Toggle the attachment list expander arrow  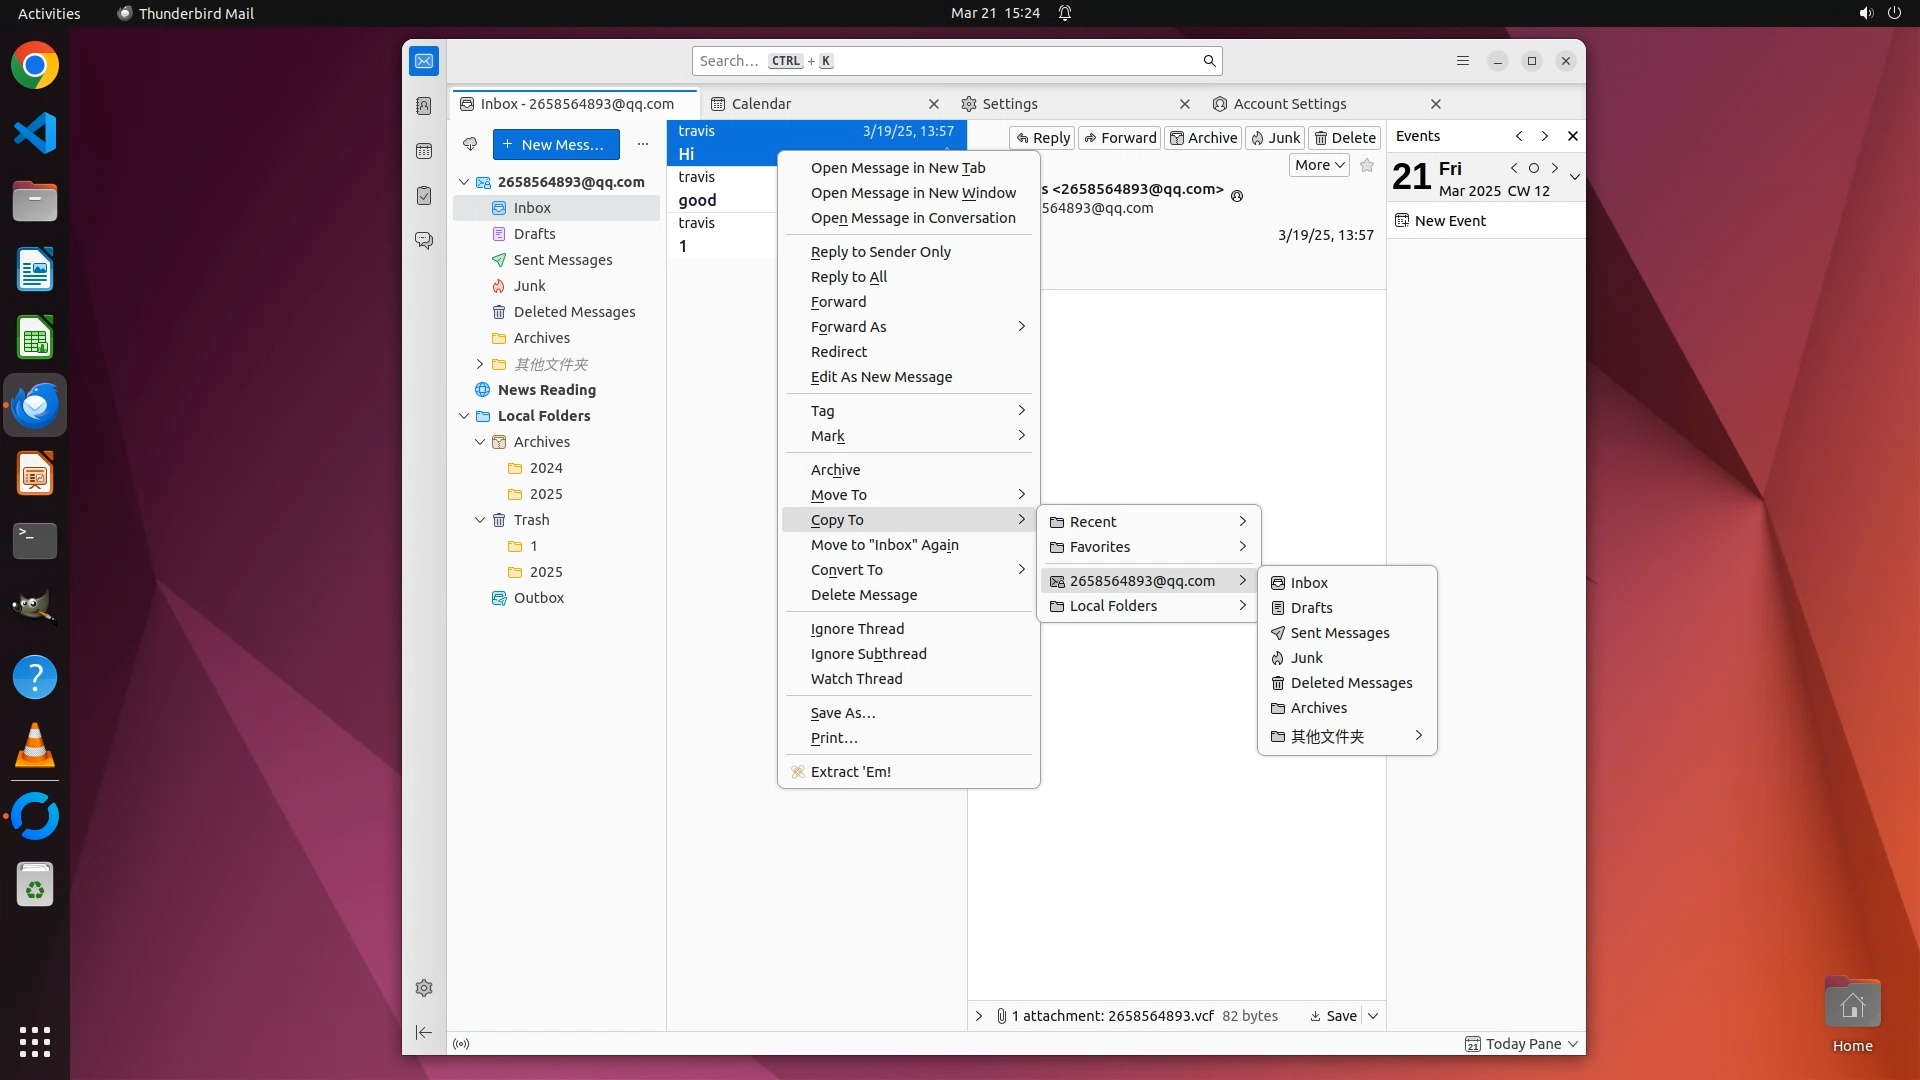(979, 1016)
